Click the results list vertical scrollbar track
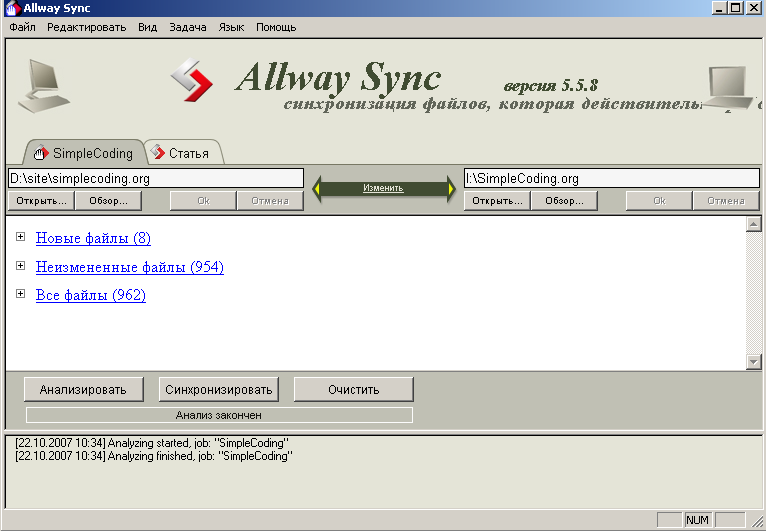 coord(754,293)
